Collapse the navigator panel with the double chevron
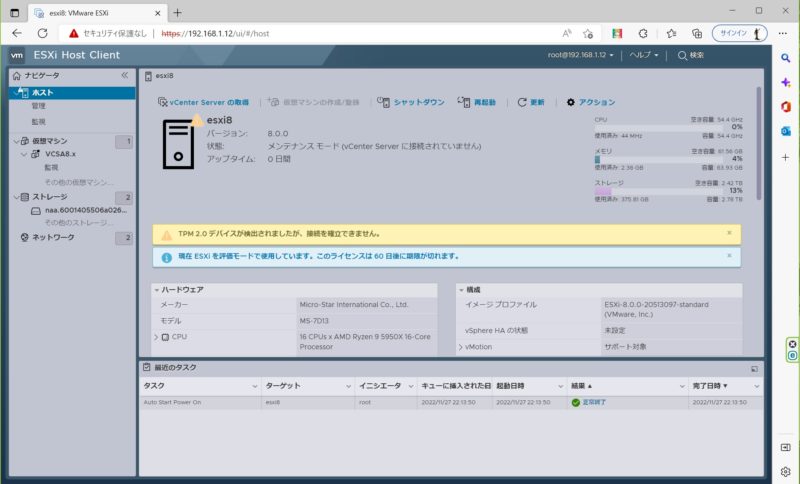The height and width of the screenshot is (484, 800). pos(124,75)
